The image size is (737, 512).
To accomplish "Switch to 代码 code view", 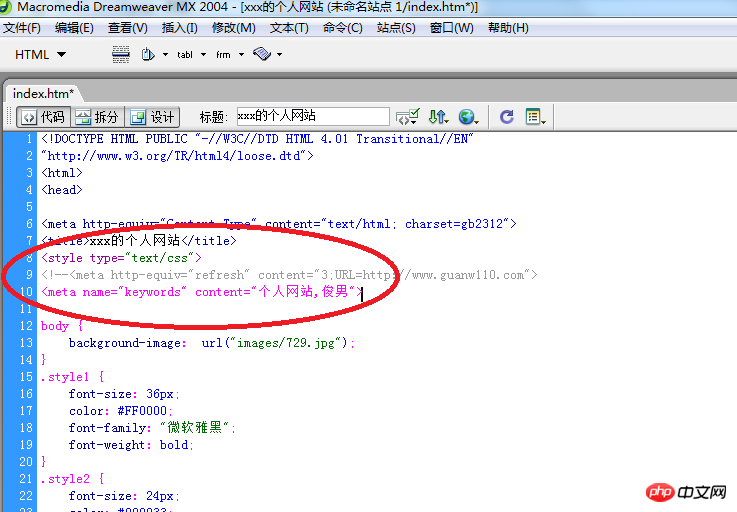I will [44, 117].
